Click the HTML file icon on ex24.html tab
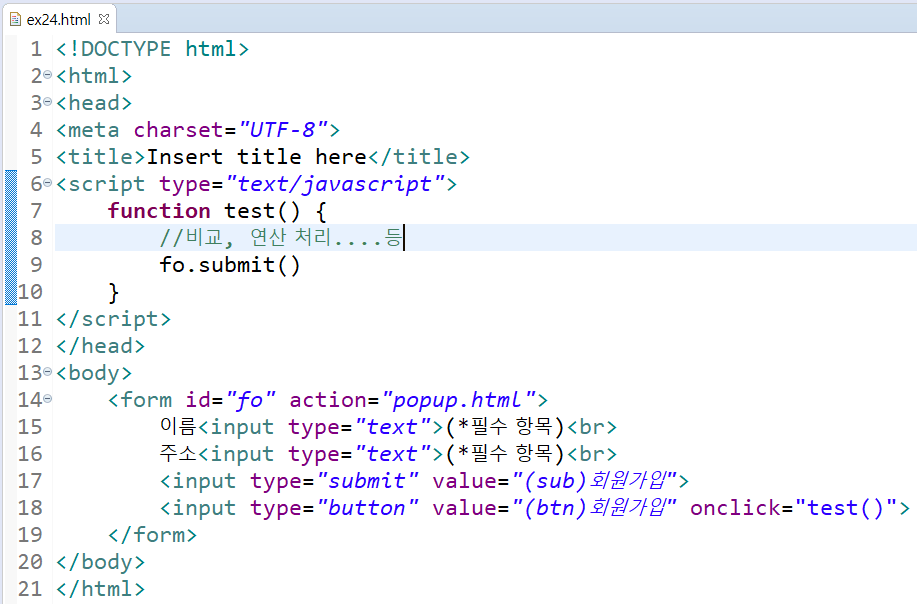917x604 pixels. coord(15,19)
